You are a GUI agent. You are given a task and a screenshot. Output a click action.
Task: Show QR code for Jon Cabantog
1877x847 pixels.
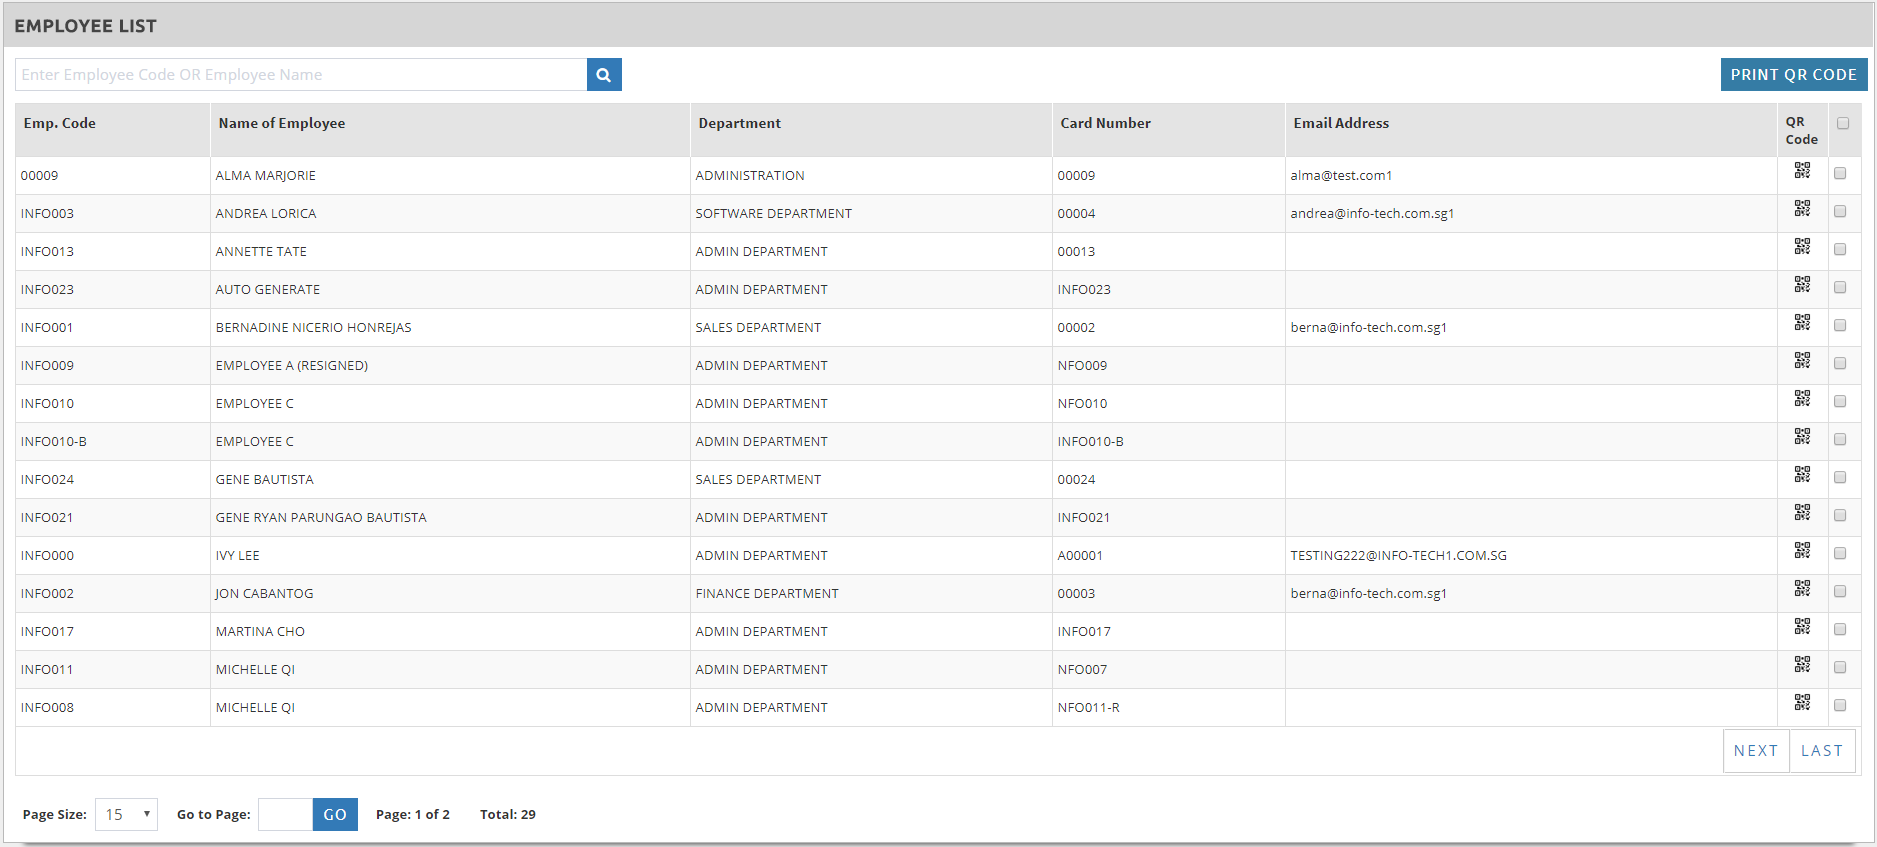(x=1802, y=589)
